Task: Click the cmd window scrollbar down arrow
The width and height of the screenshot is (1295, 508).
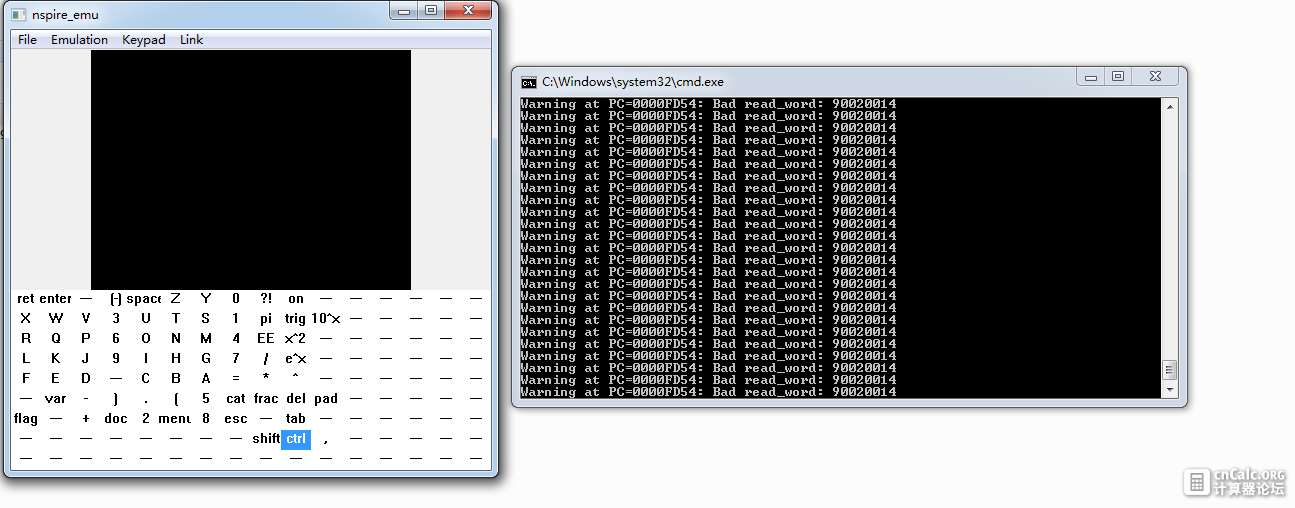Action: (1169, 389)
